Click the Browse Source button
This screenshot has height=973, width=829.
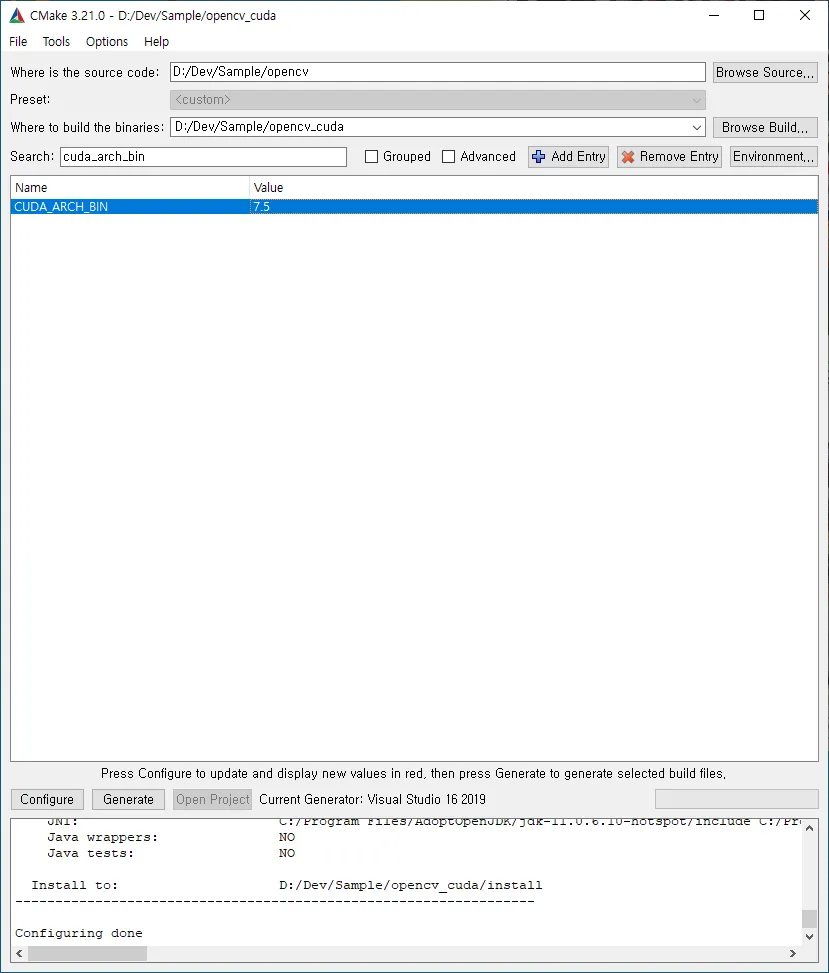(764, 73)
